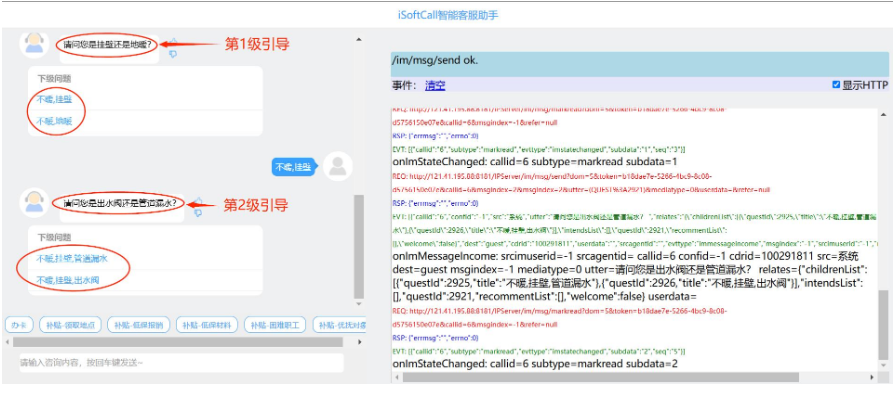
Task: Click the bot message 请问您是挂壁还是地暖?
Action: 107,44
